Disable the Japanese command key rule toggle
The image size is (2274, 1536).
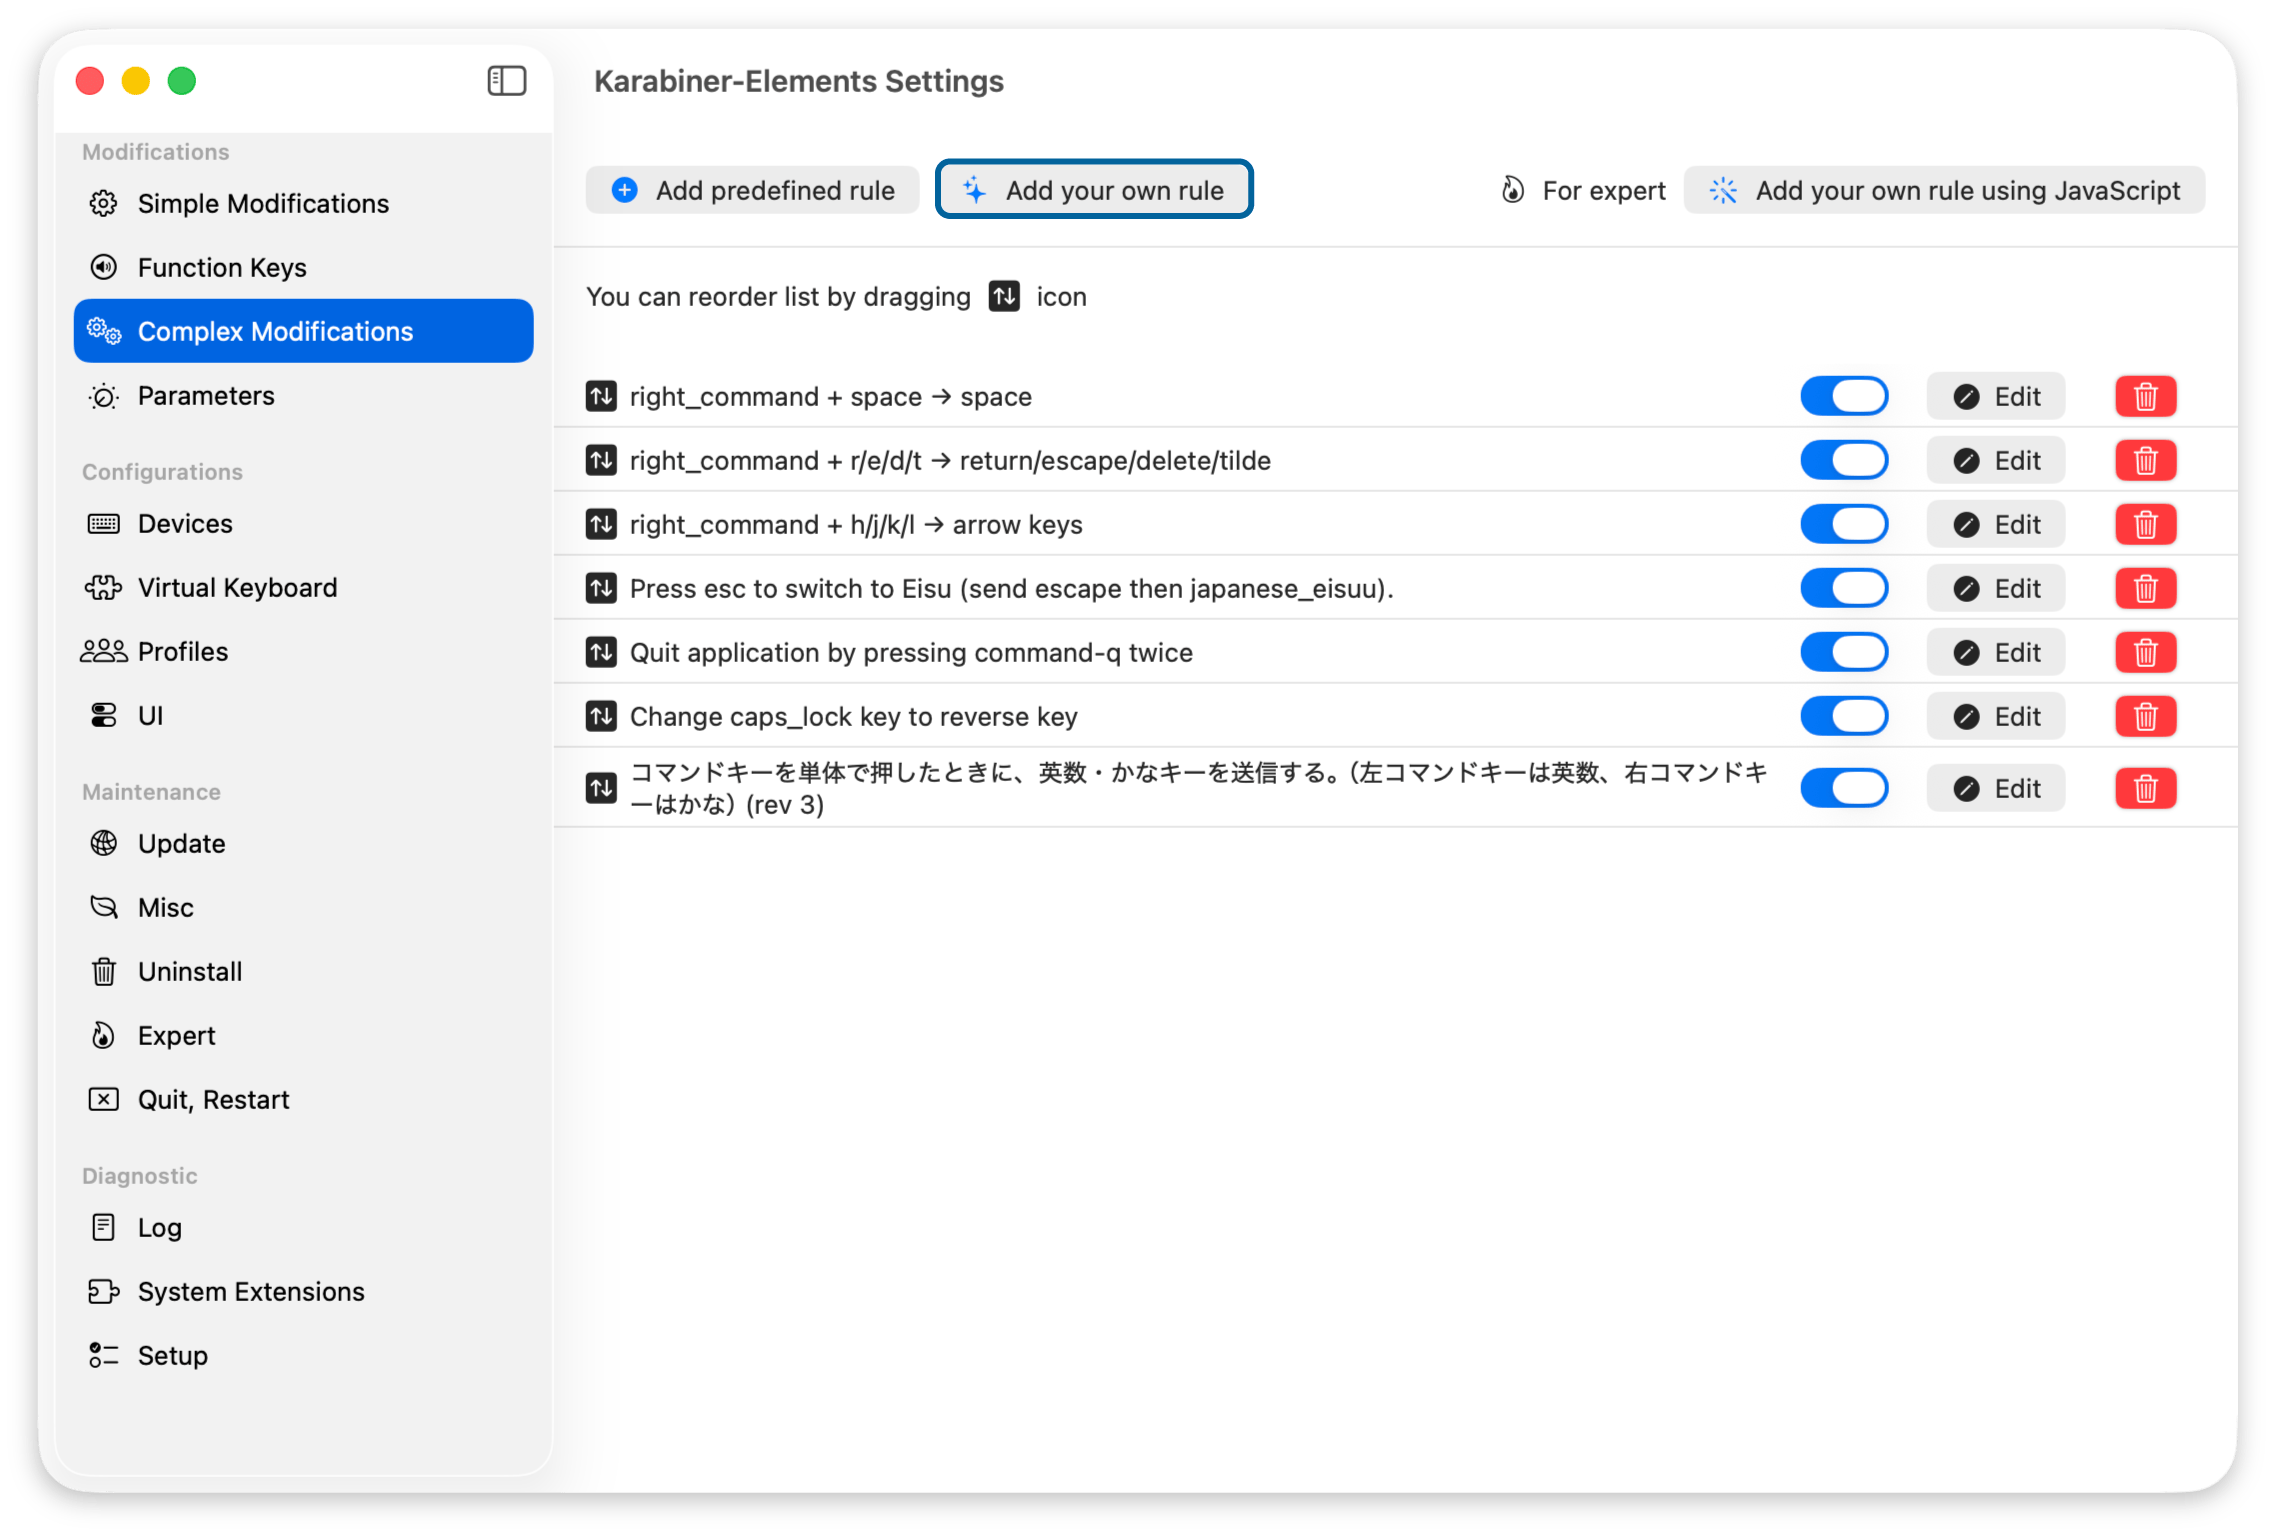click(1844, 788)
